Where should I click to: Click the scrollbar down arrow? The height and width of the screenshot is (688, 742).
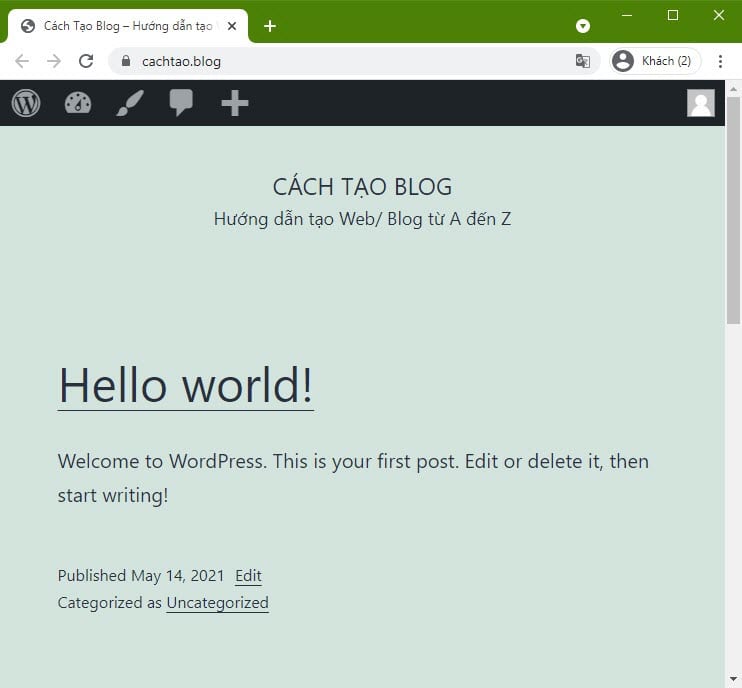point(733,679)
